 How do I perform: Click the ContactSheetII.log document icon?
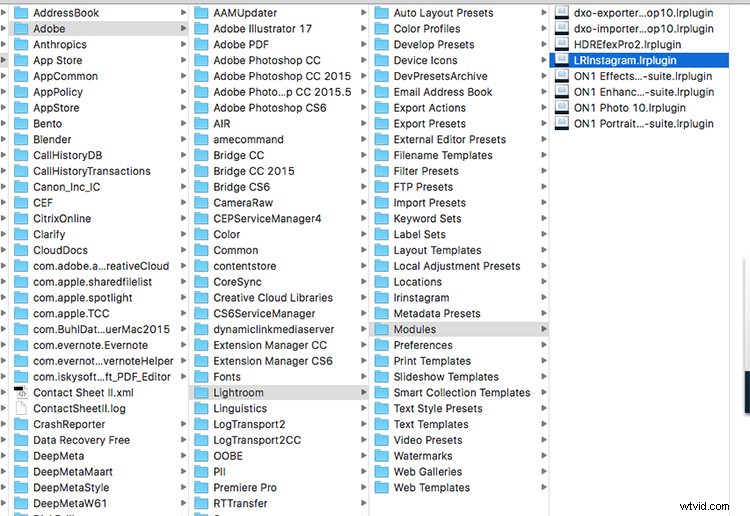click(20, 409)
